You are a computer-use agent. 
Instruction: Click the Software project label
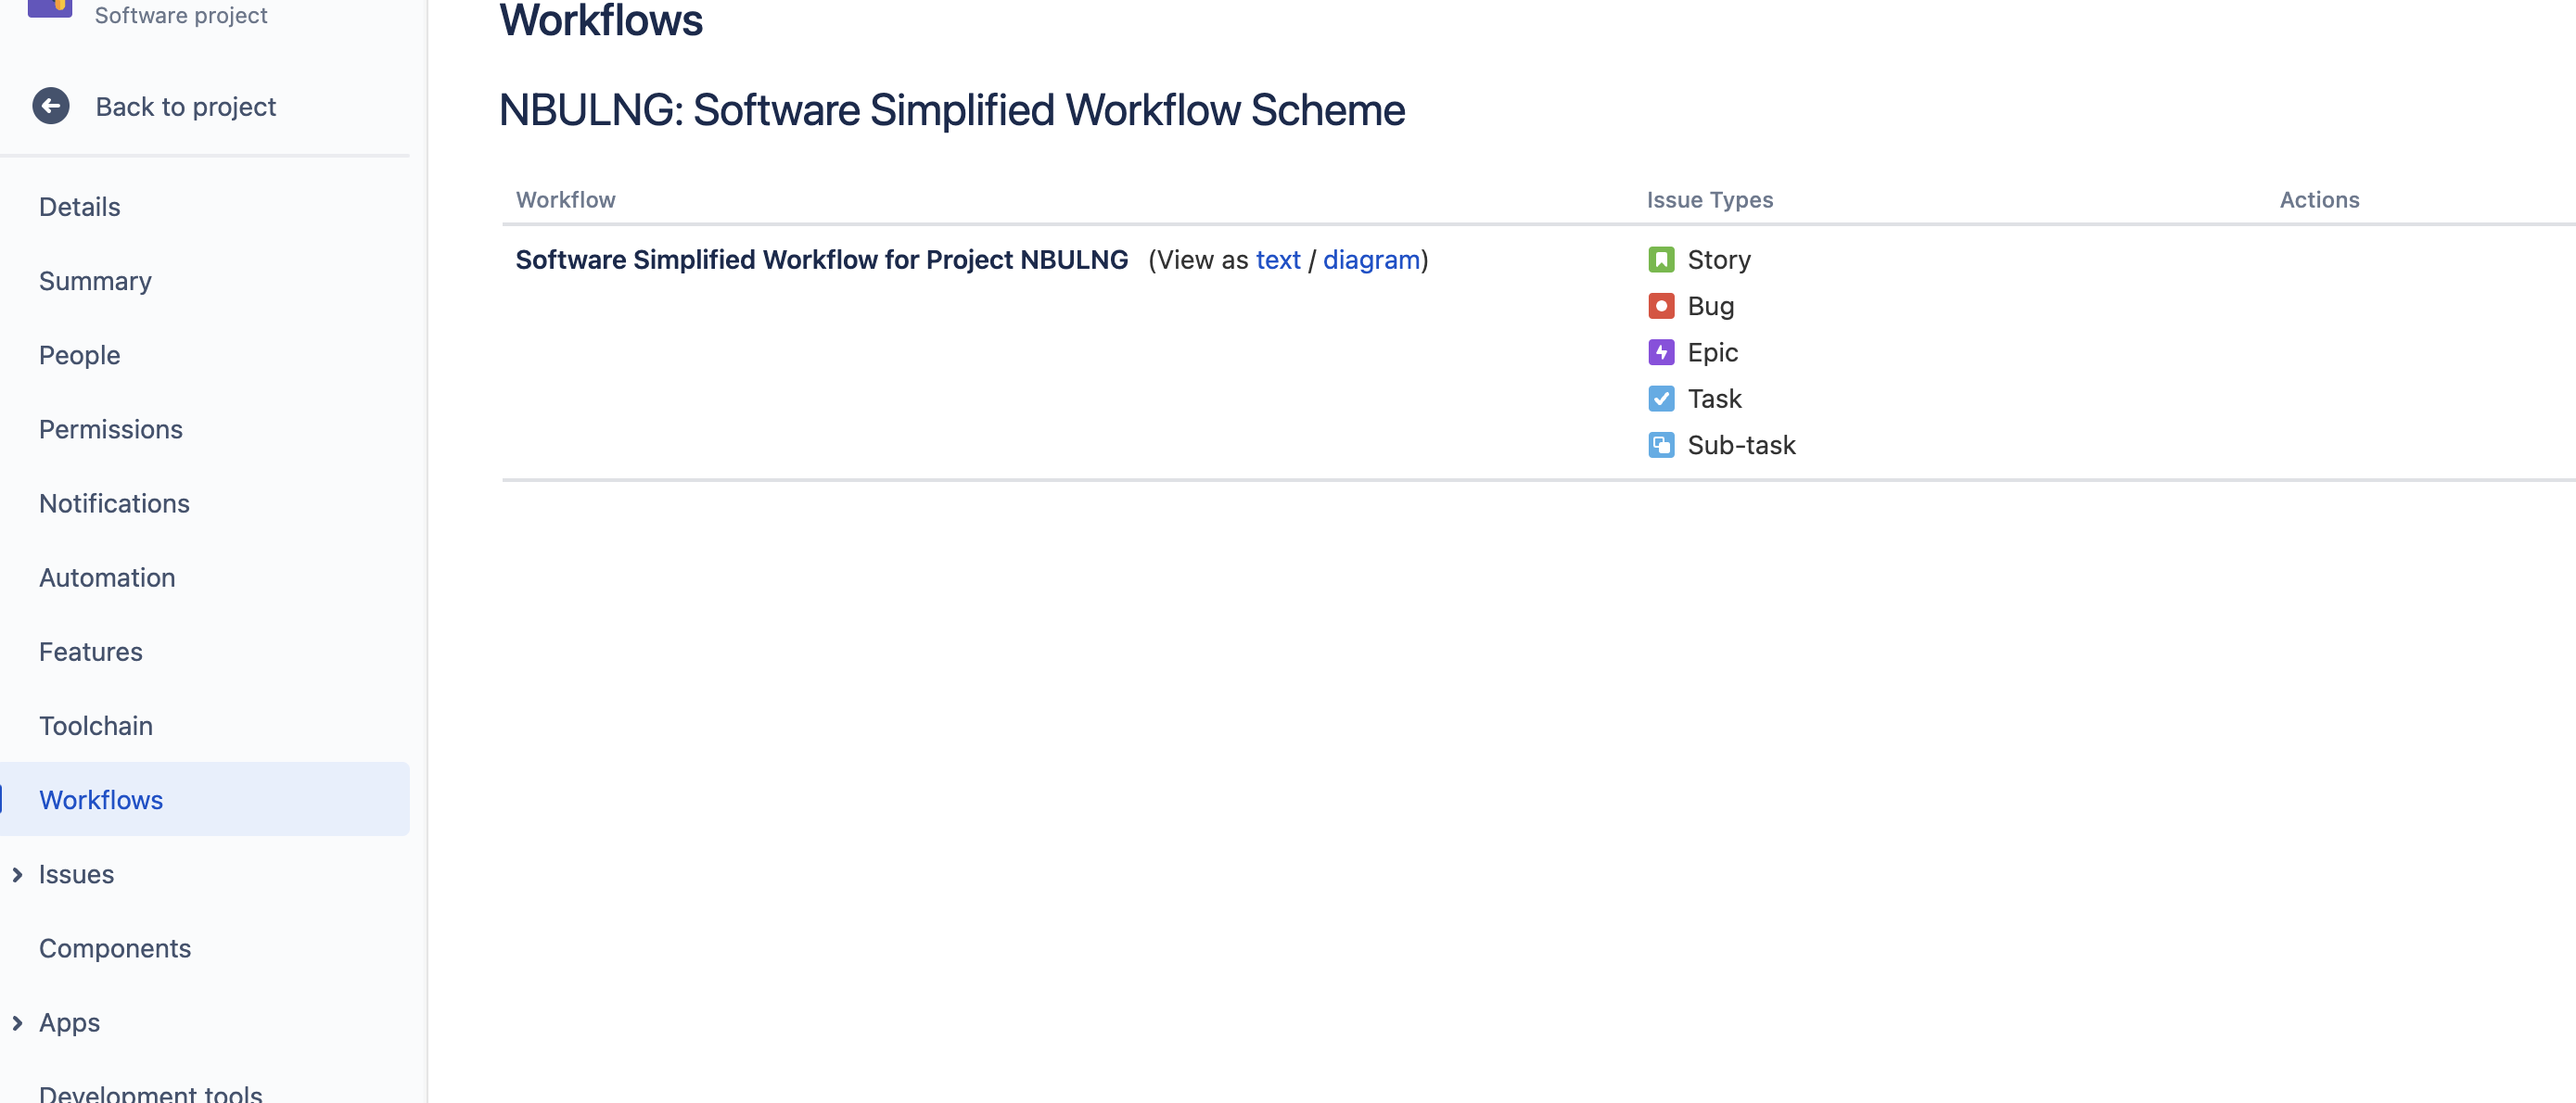[181, 15]
